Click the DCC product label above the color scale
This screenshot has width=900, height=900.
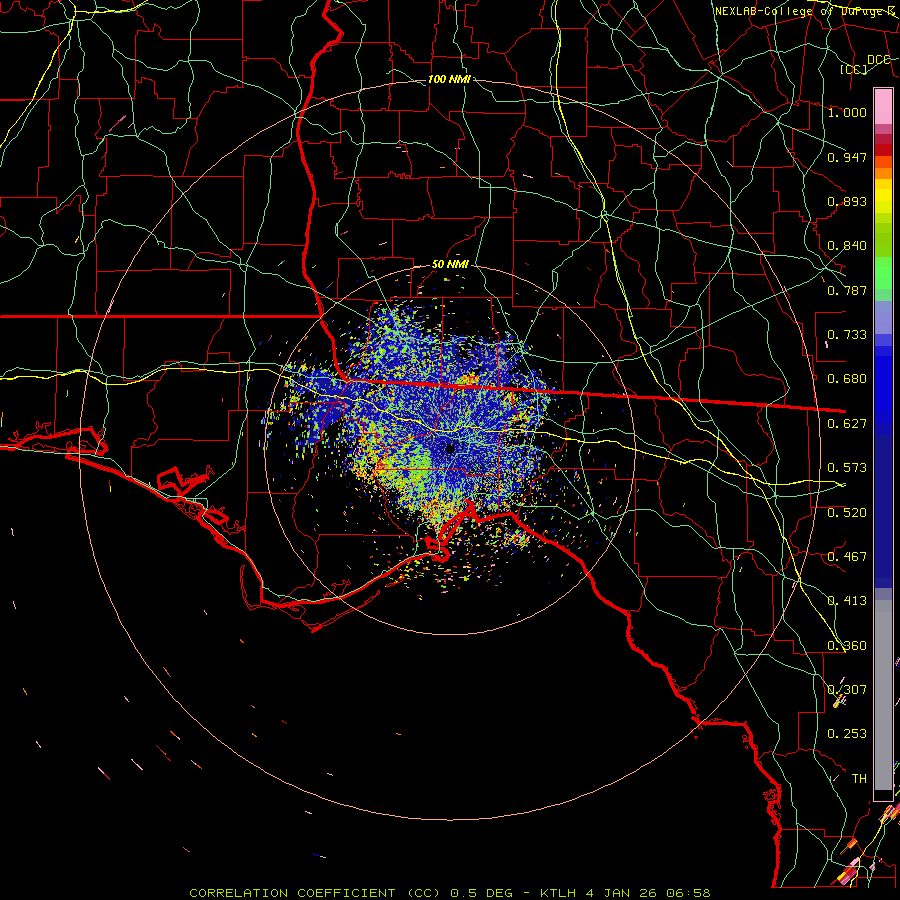click(878, 60)
